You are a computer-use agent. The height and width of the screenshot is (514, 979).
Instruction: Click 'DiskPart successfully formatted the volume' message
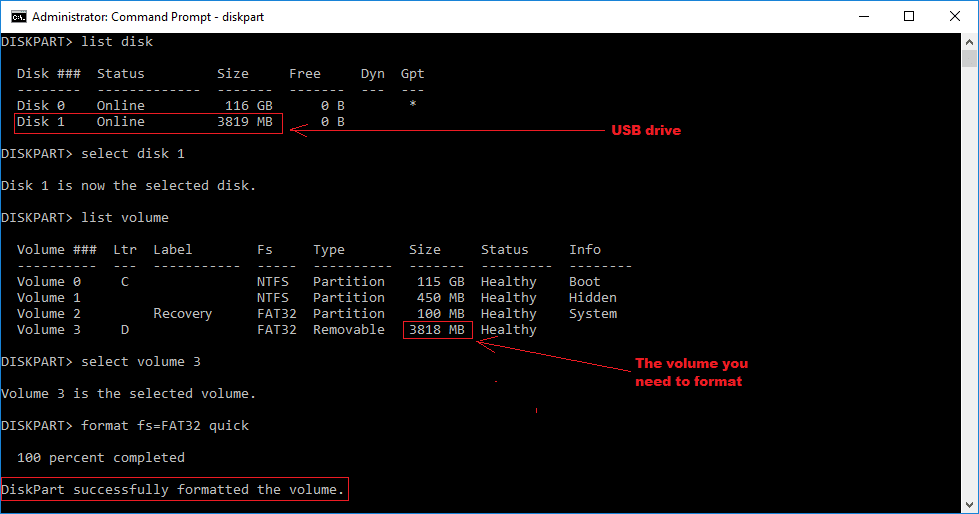[174, 490]
